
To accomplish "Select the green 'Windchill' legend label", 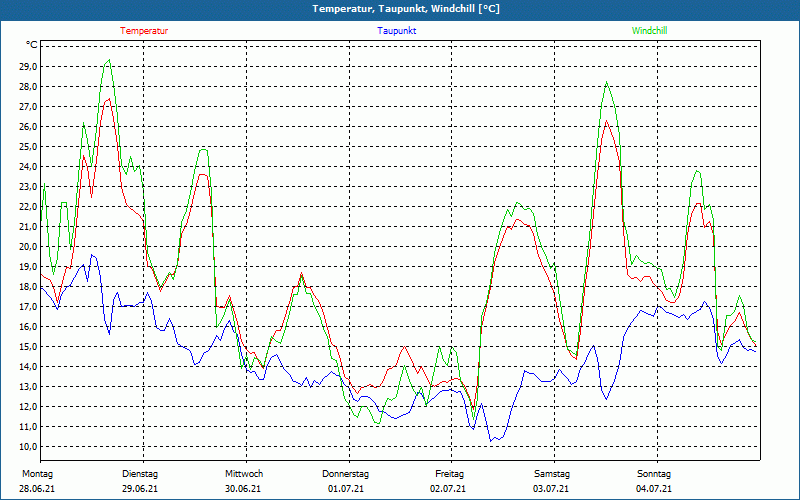I will point(649,31).
